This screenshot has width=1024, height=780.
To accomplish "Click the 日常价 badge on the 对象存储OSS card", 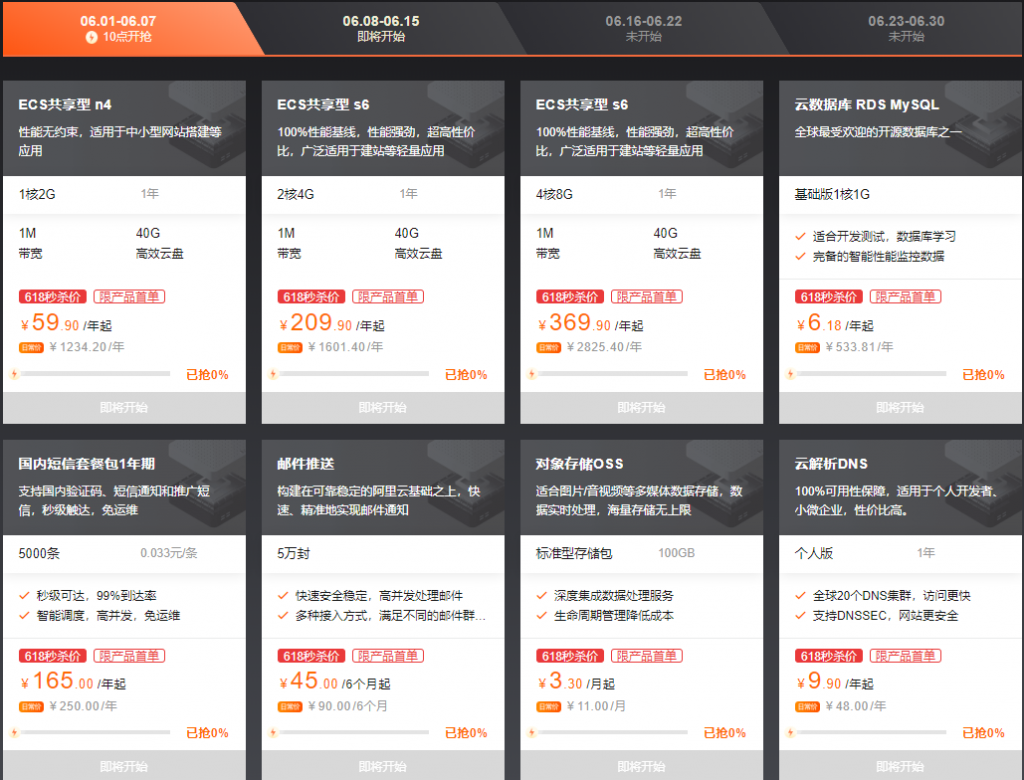I will [x=548, y=706].
